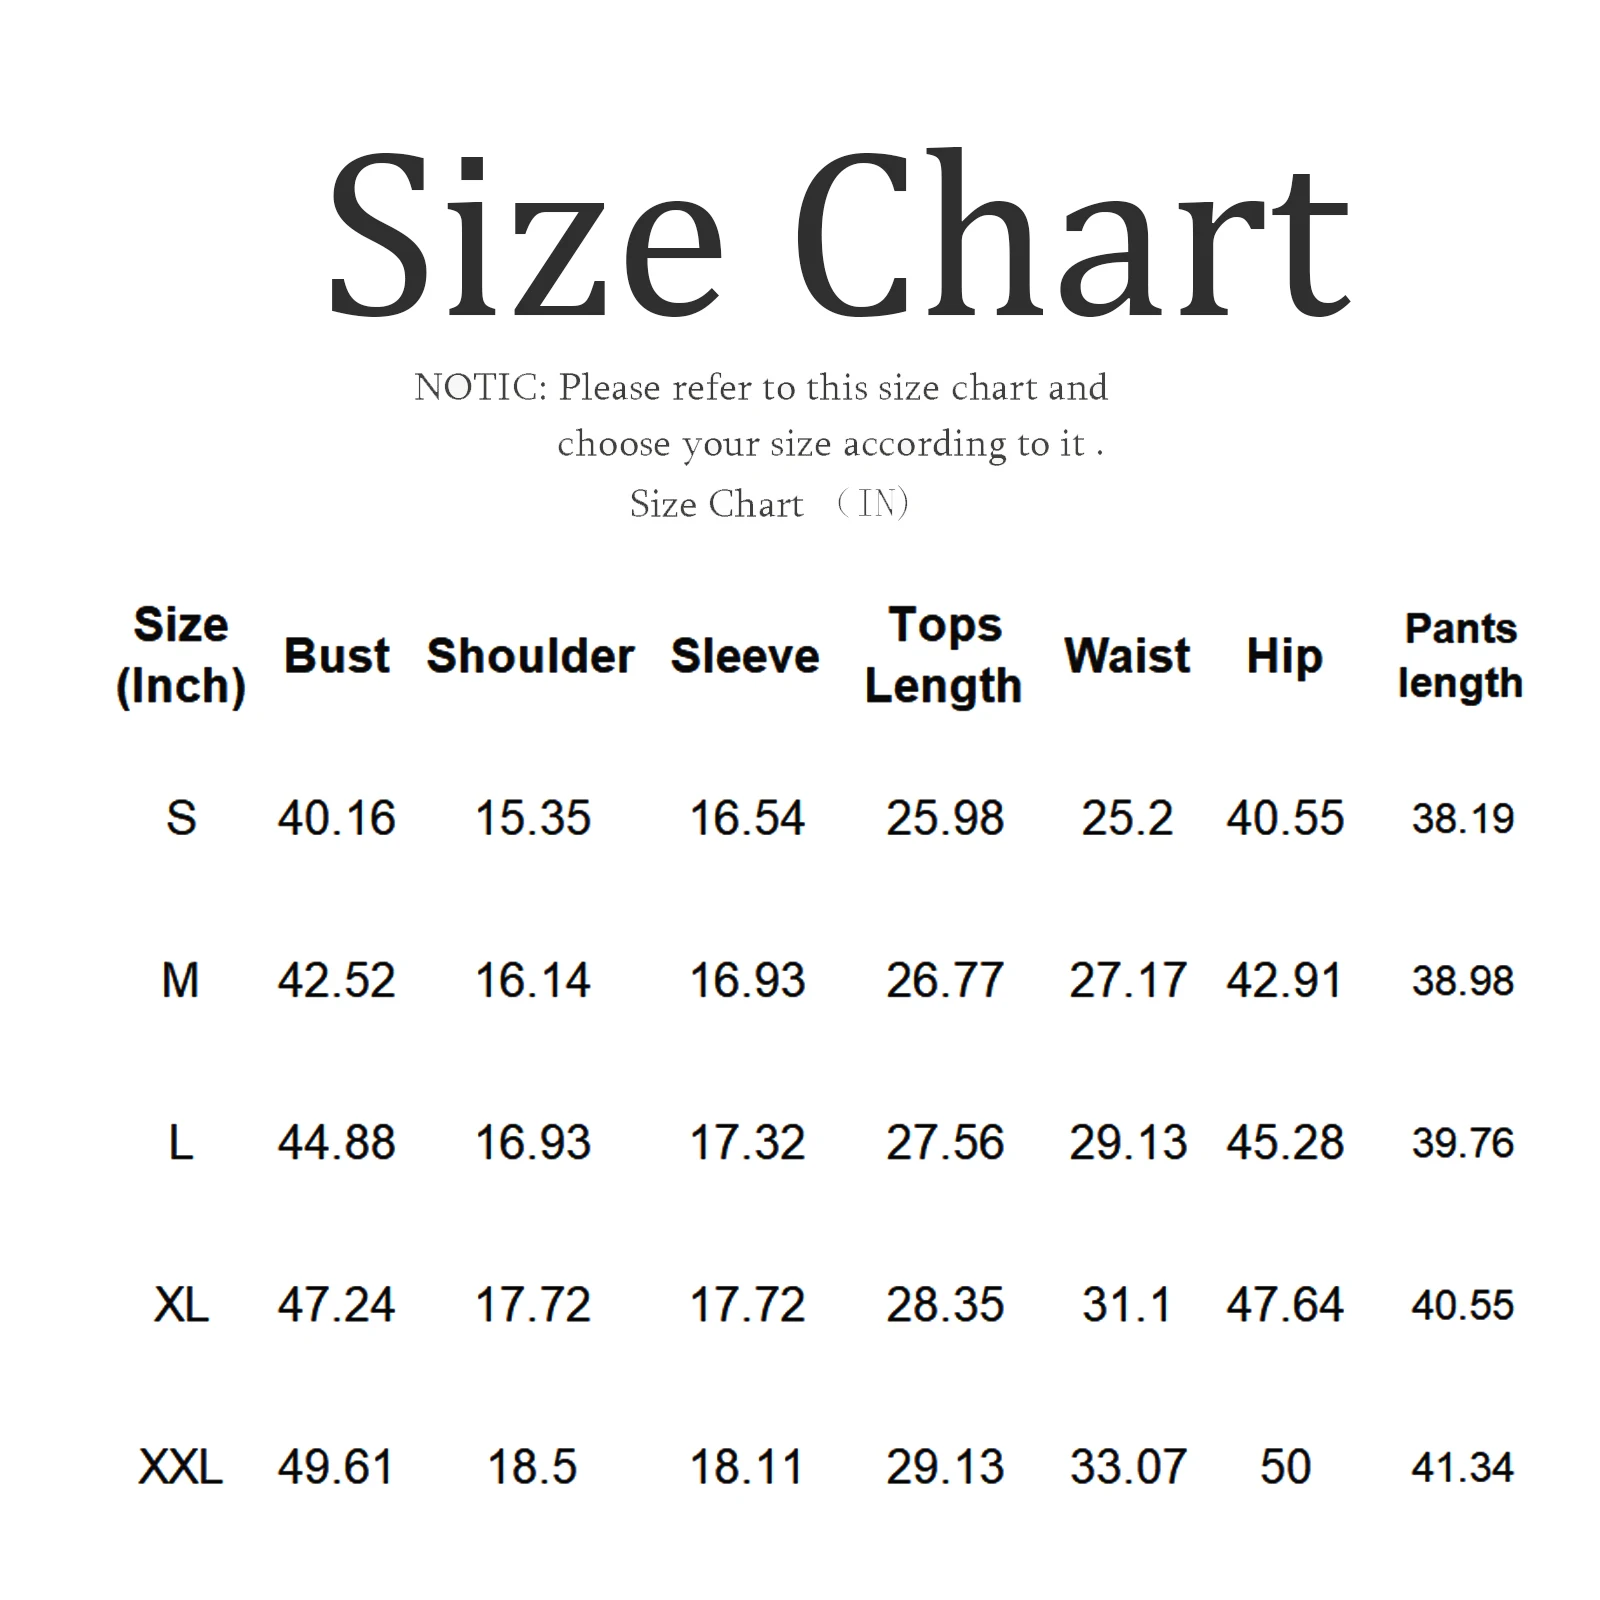This screenshot has height=1600, width=1600.
Task: Click the Sleeve column header
Action: [x=745, y=656]
